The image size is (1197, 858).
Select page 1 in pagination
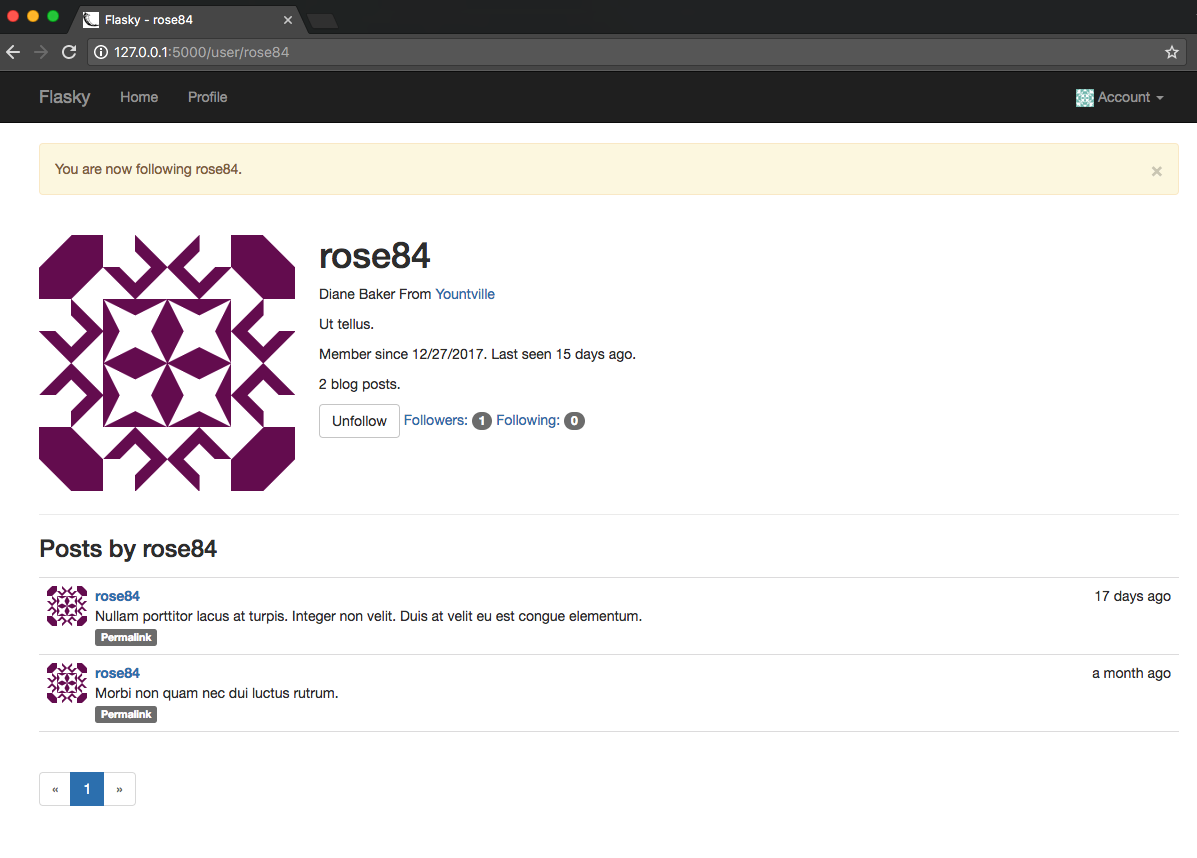click(x=87, y=789)
